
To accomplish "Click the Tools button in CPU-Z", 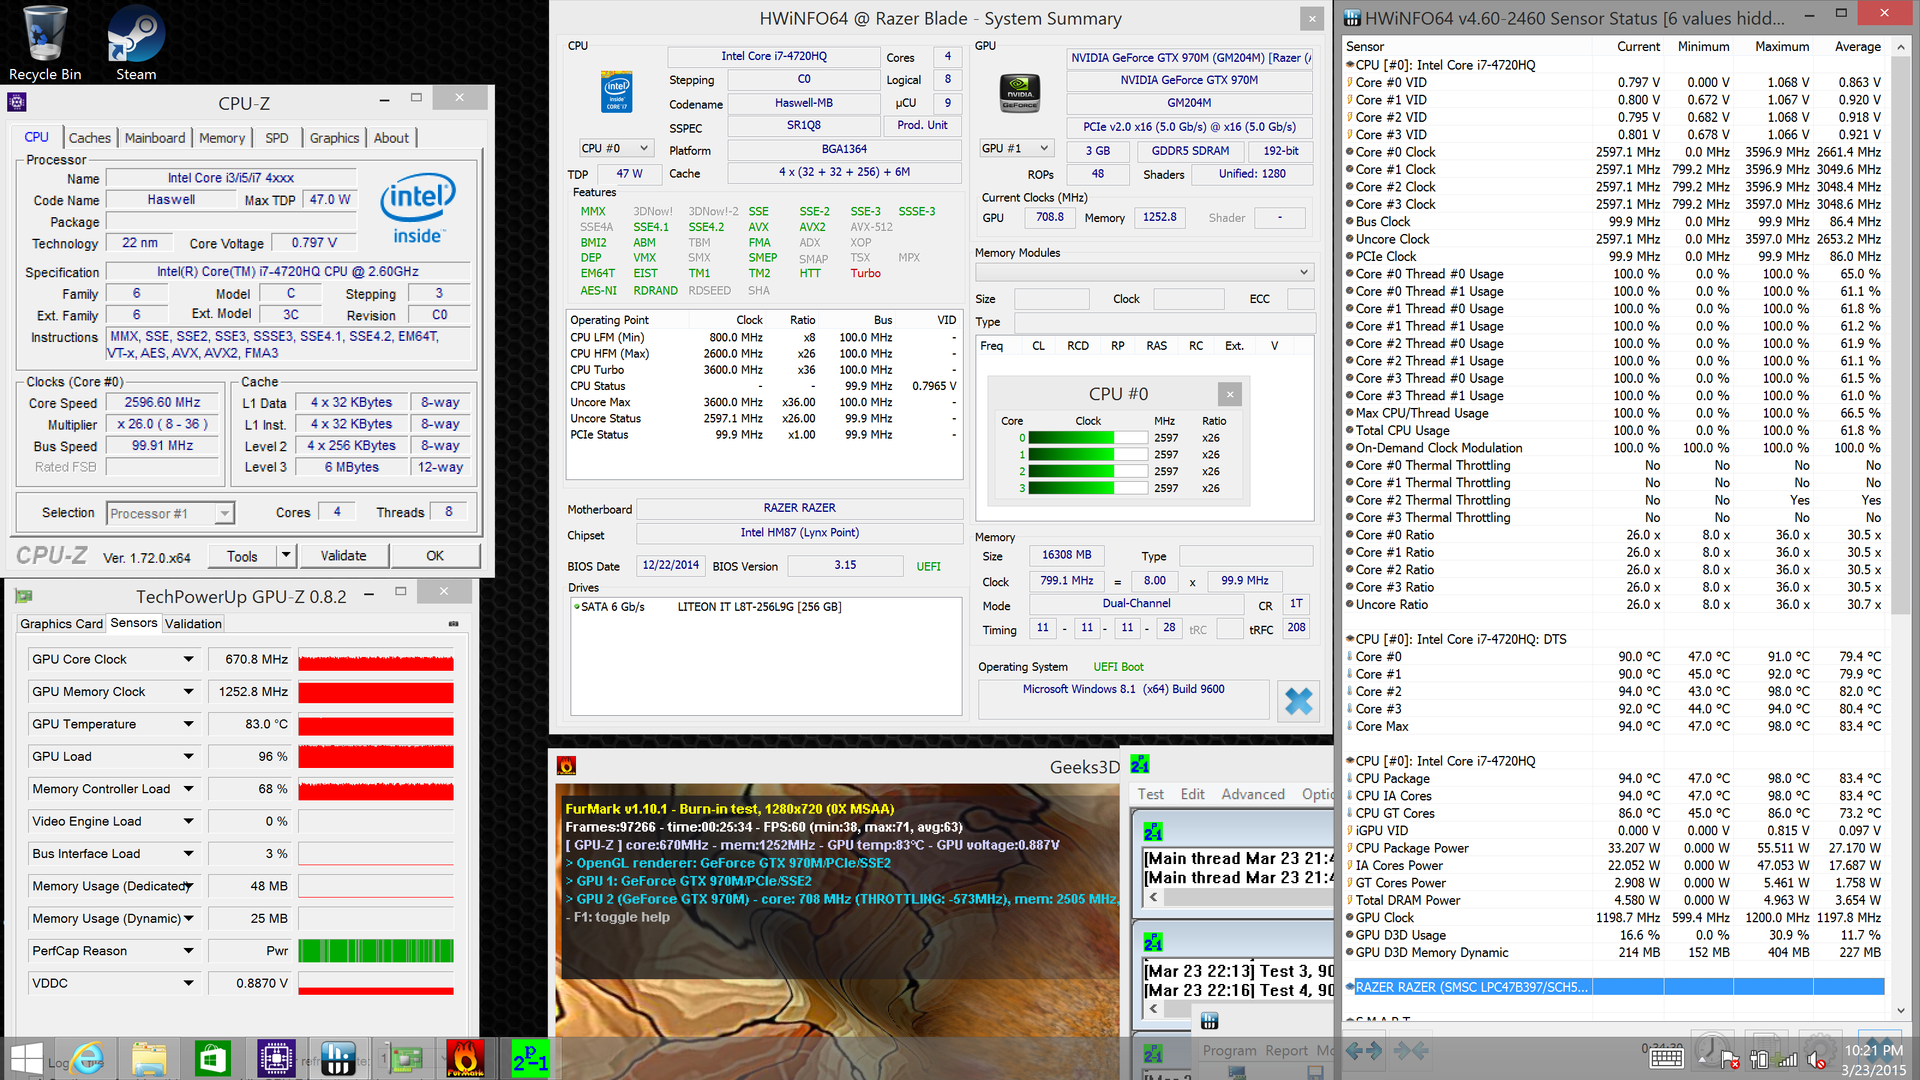I will (x=242, y=556).
